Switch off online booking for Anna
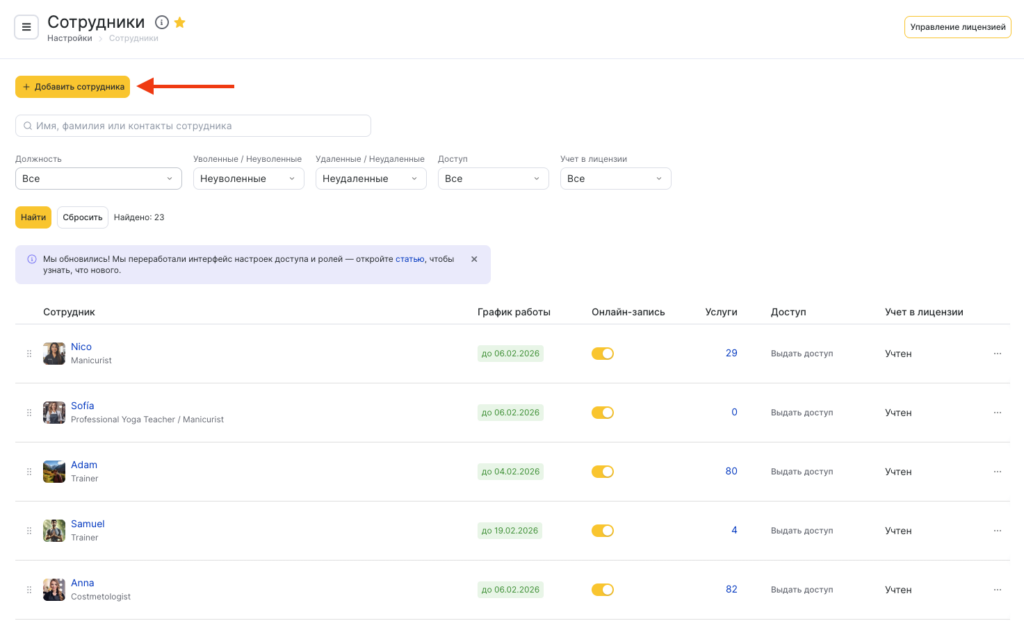The image size is (1024, 621). pyautogui.click(x=602, y=589)
